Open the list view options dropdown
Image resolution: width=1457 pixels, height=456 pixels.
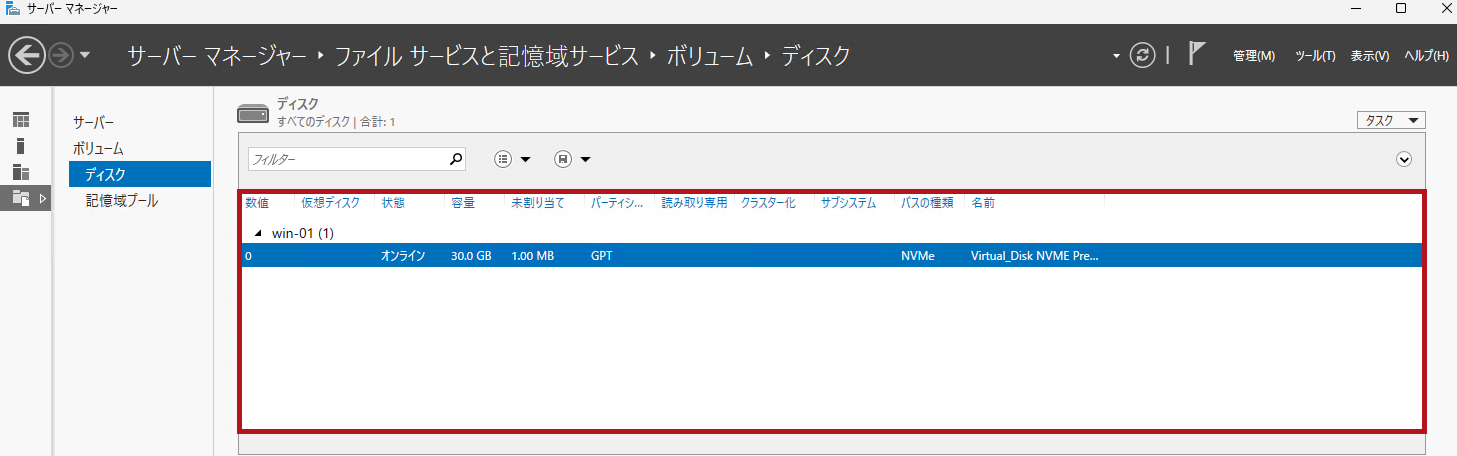point(513,159)
